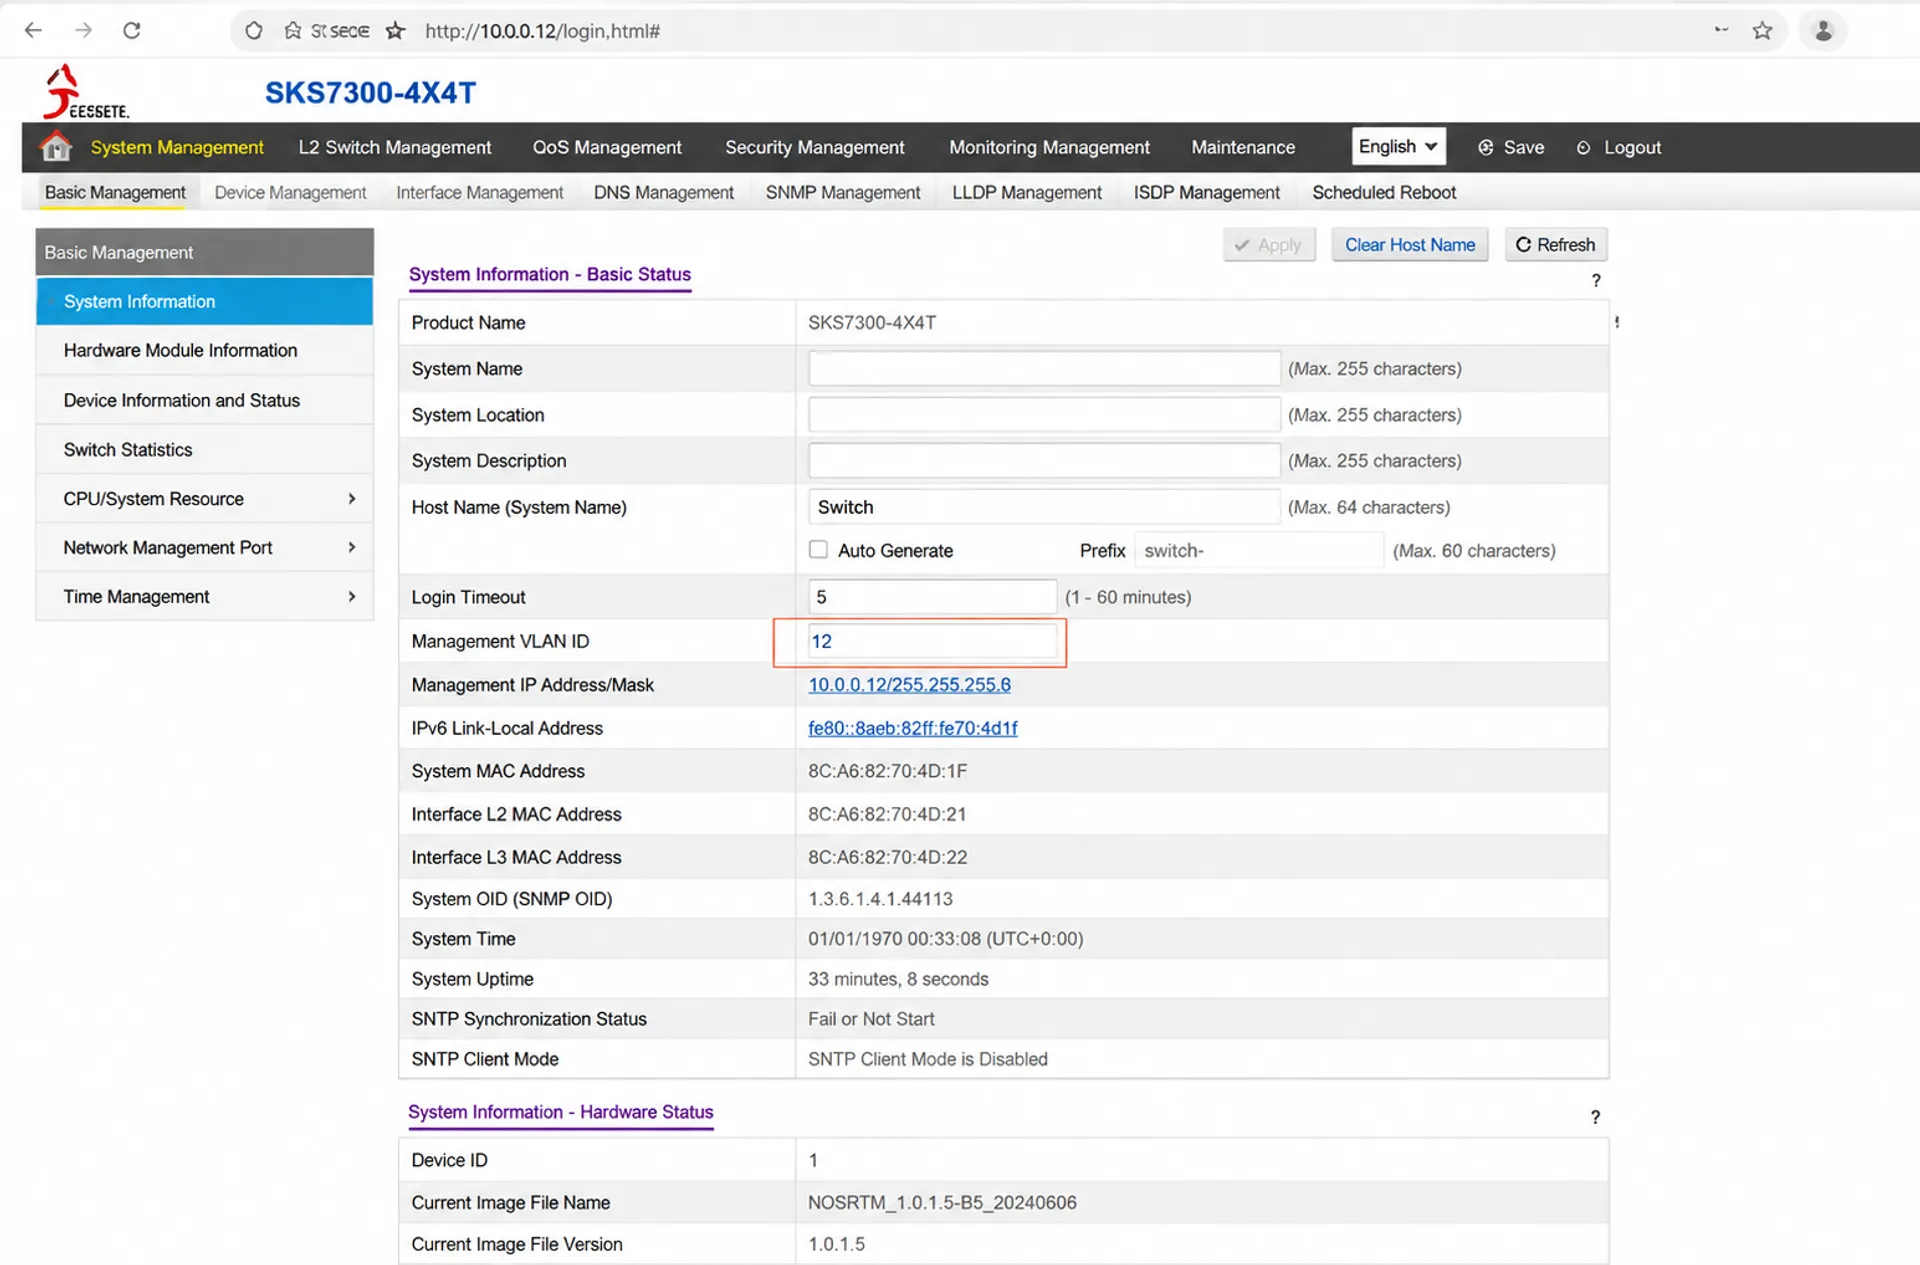
Task: Switch to LLDP Management tab
Action: click(1027, 193)
